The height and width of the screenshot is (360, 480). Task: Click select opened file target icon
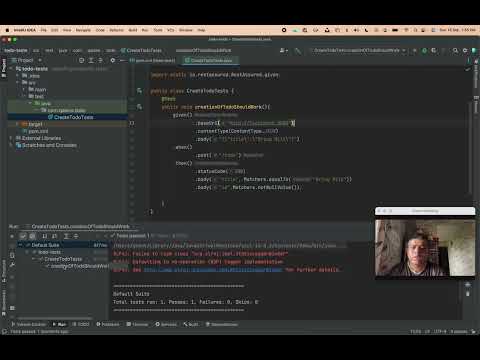click(x=82, y=60)
